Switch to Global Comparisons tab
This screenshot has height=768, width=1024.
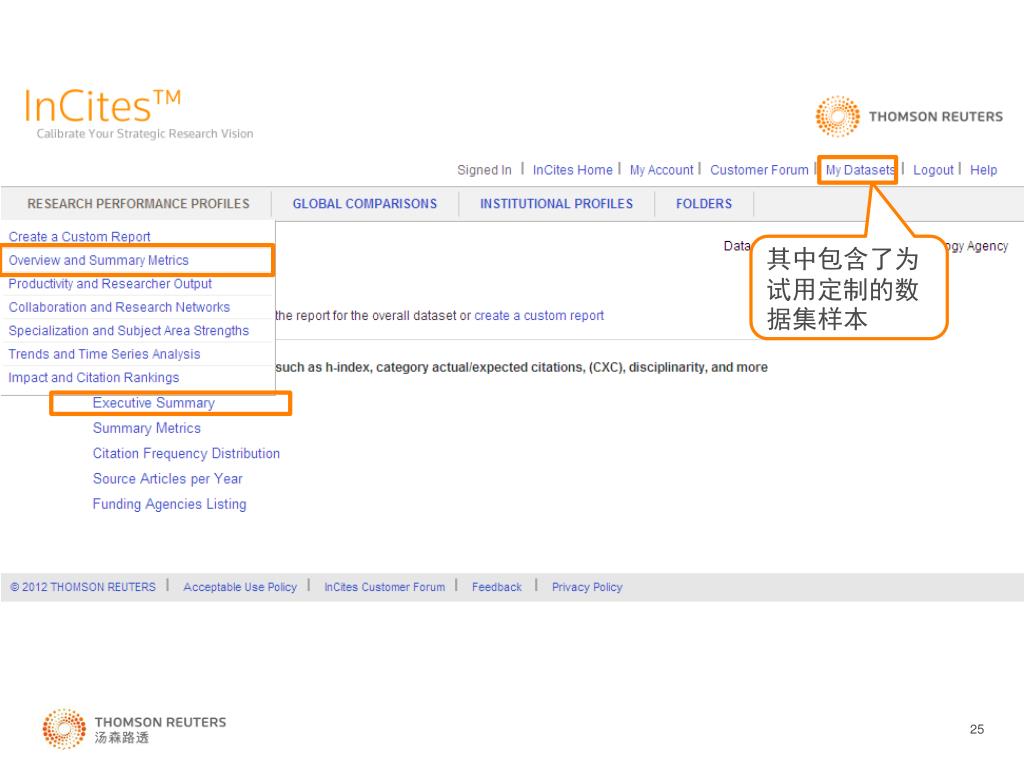364,204
